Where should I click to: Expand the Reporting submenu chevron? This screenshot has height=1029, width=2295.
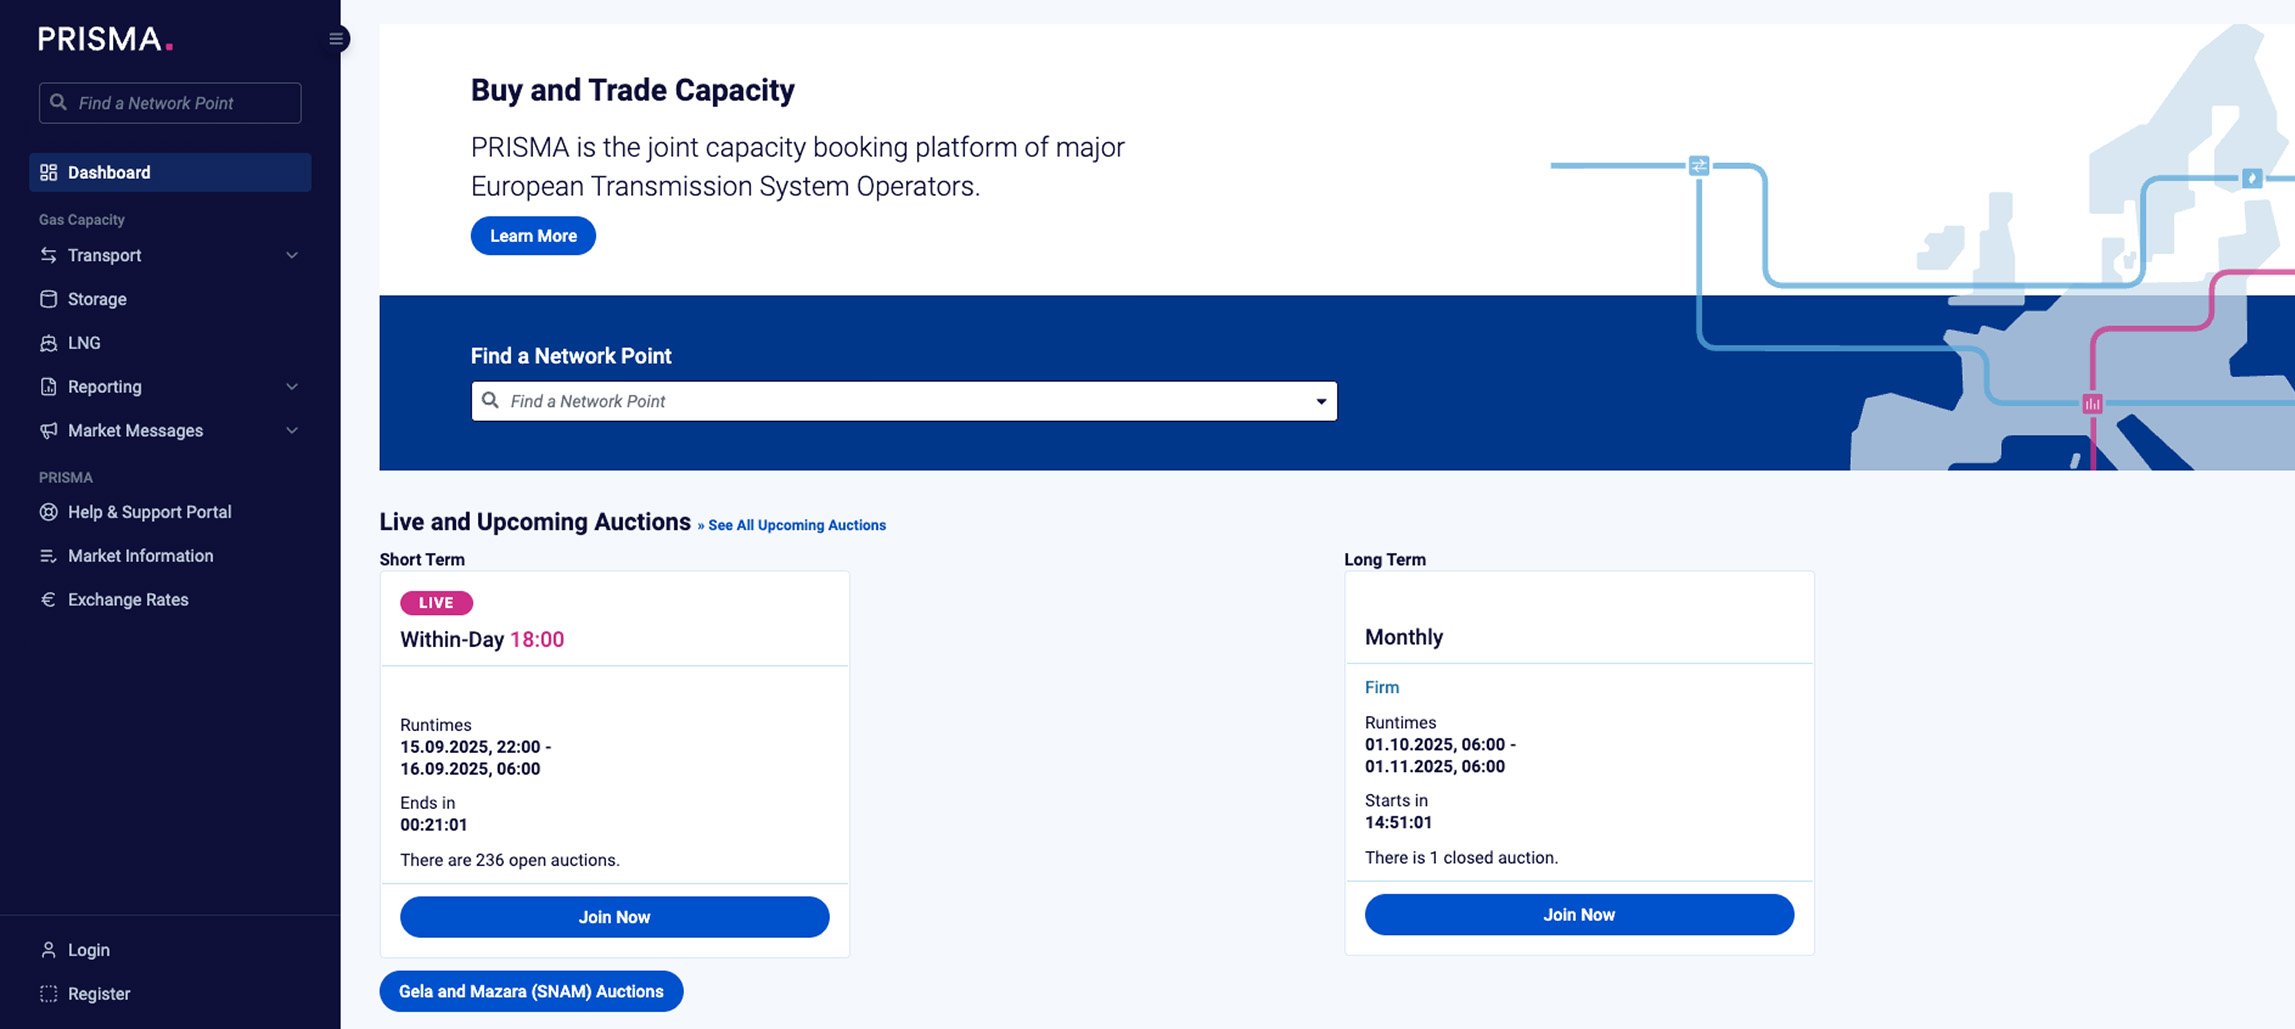292,387
